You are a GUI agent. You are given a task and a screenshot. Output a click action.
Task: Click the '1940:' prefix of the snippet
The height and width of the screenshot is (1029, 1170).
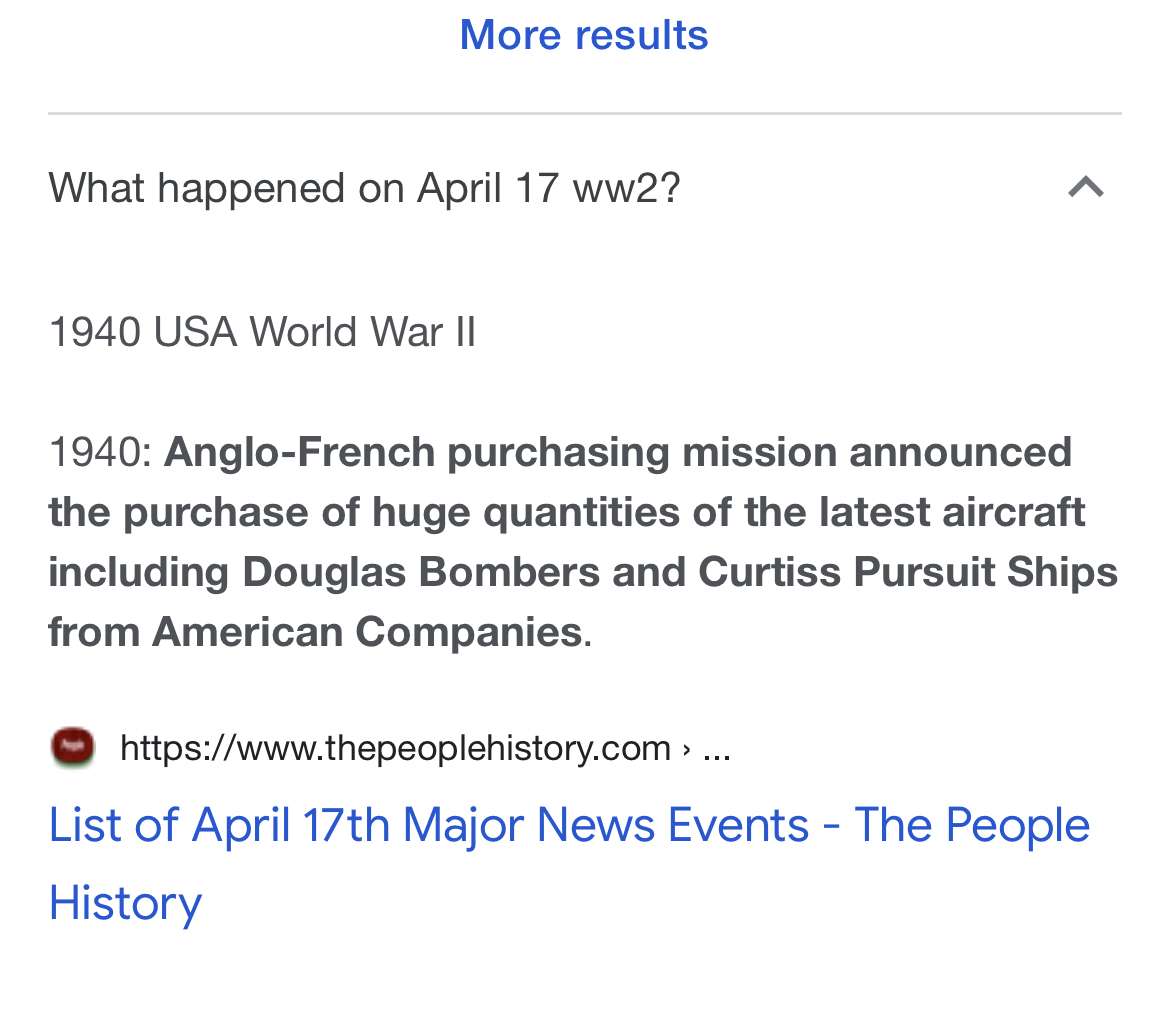click(x=100, y=453)
